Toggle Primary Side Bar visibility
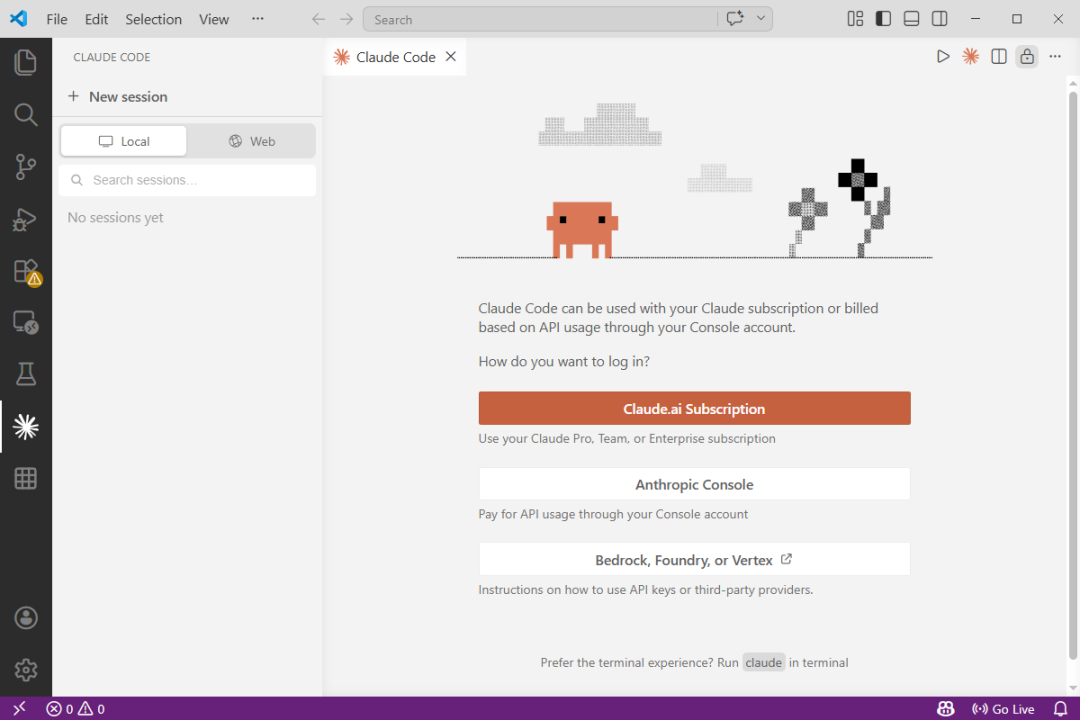Screen dimensions: 1080x720 [883, 19]
